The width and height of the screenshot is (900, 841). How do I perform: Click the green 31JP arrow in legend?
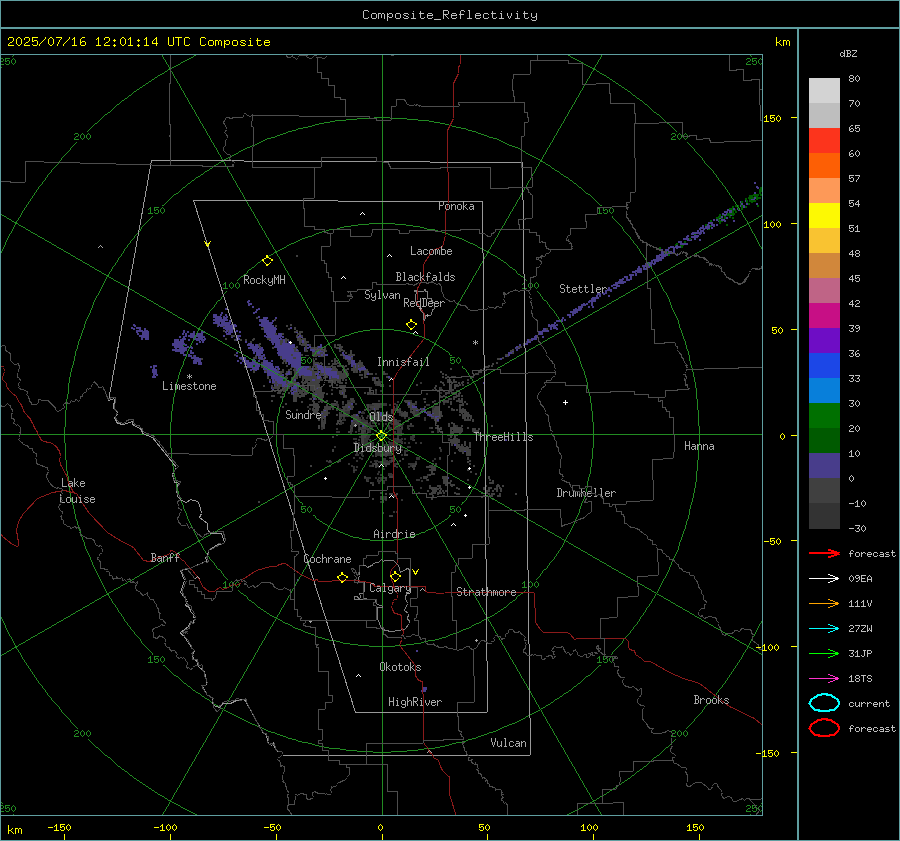click(824, 653)
